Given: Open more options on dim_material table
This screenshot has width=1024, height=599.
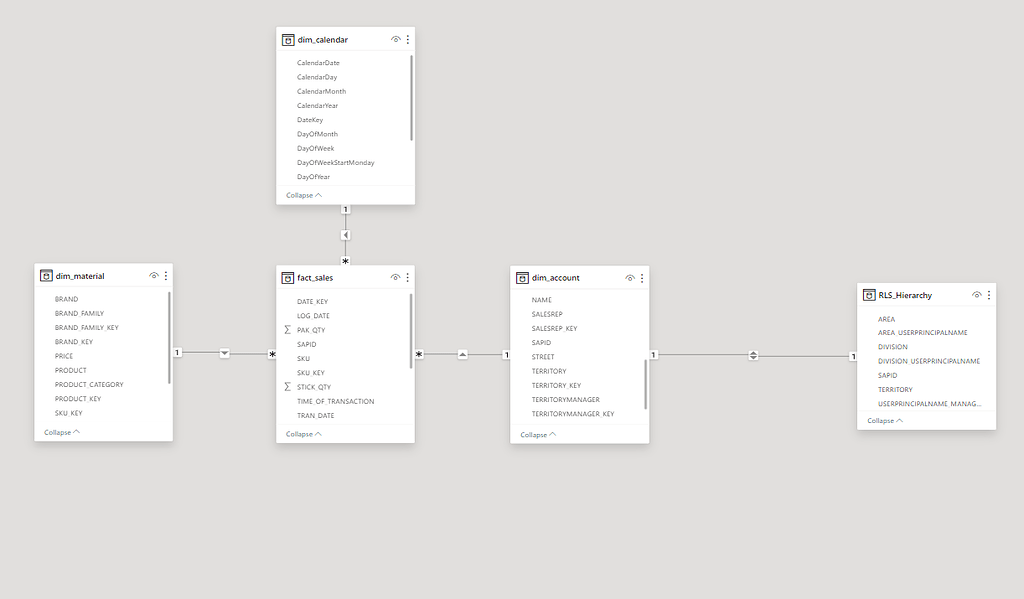Looking at the screenshot, I should tap(166, 276).
